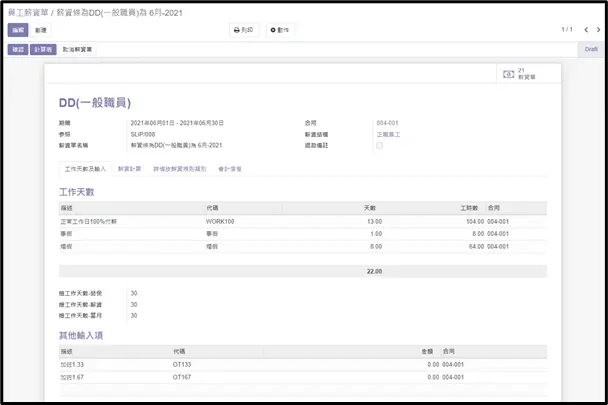Switch to the 工作天數及輸入 tab
608x405 pixels.
[x=85, y=169]
